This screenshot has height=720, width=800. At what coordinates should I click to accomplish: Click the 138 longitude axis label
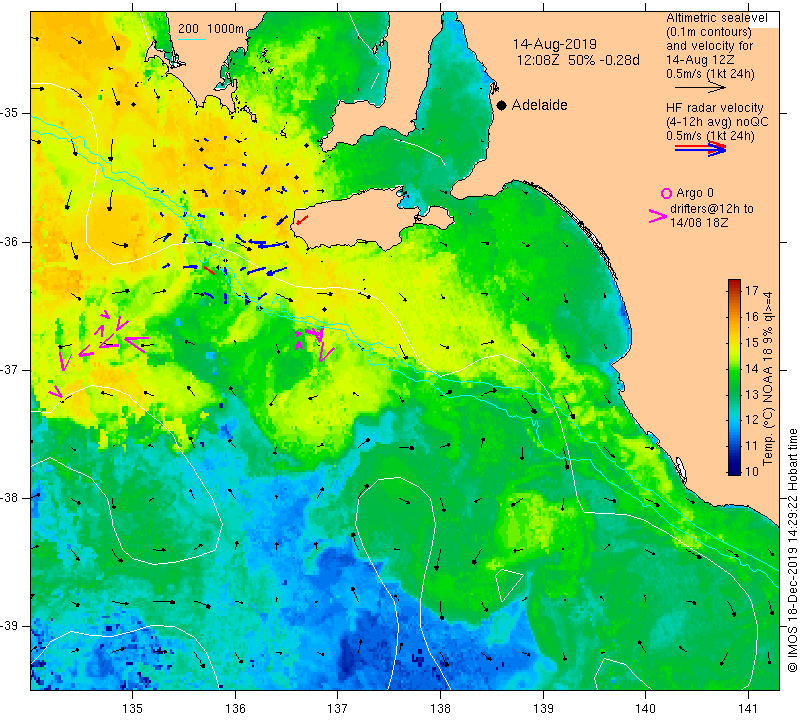[x=440, y=708]
